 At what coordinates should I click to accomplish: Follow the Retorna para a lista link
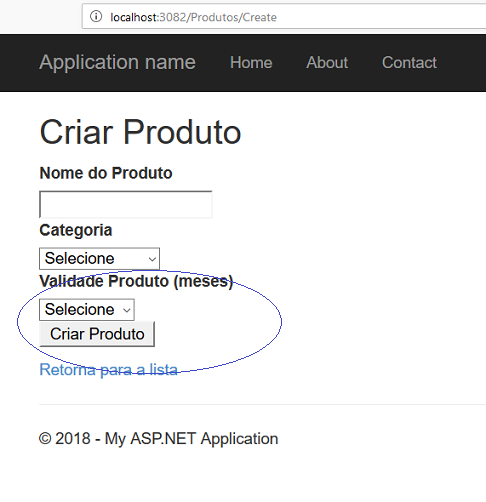[108, 370]
